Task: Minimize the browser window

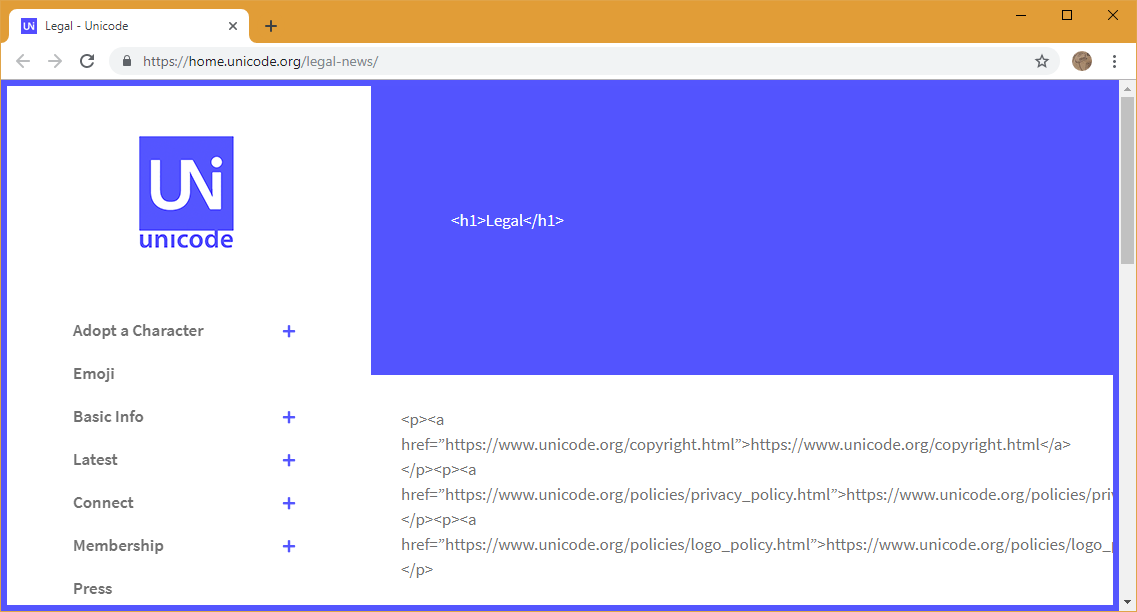Action: (1021, 15)
